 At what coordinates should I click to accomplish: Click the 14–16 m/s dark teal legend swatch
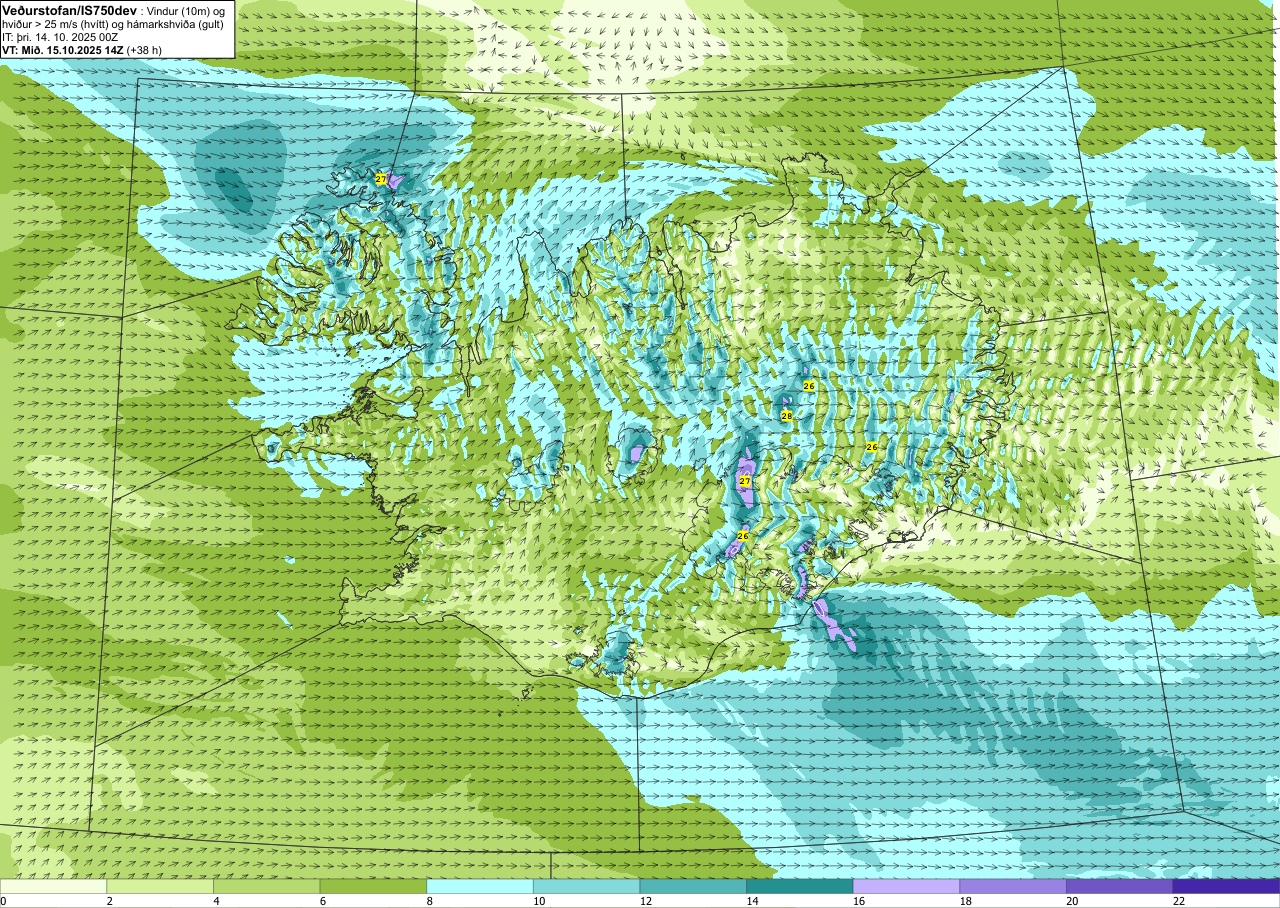click(800, 886)
